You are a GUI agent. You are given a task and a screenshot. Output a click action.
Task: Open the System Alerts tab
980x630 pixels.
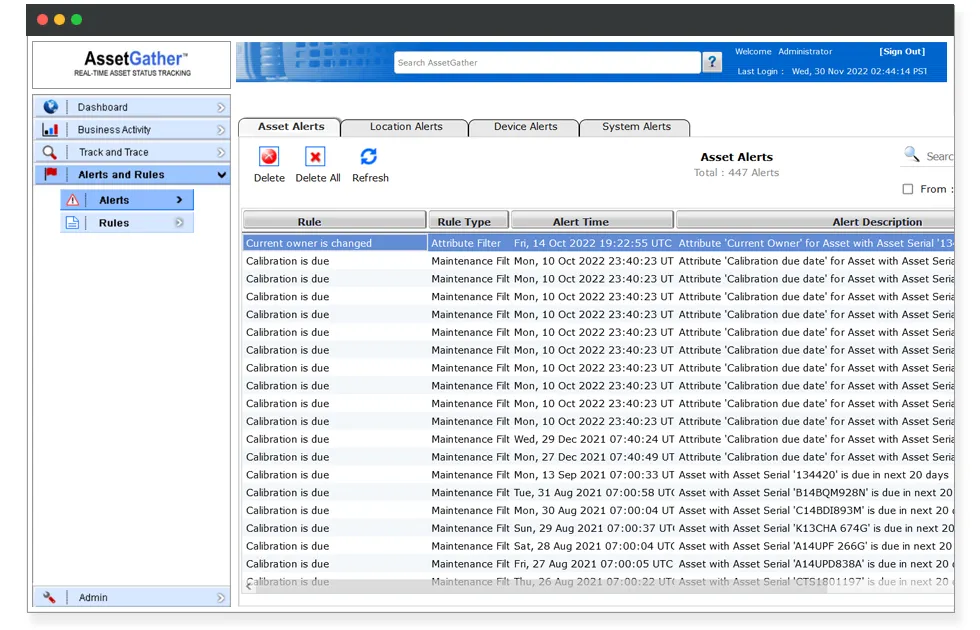point(636,127)
